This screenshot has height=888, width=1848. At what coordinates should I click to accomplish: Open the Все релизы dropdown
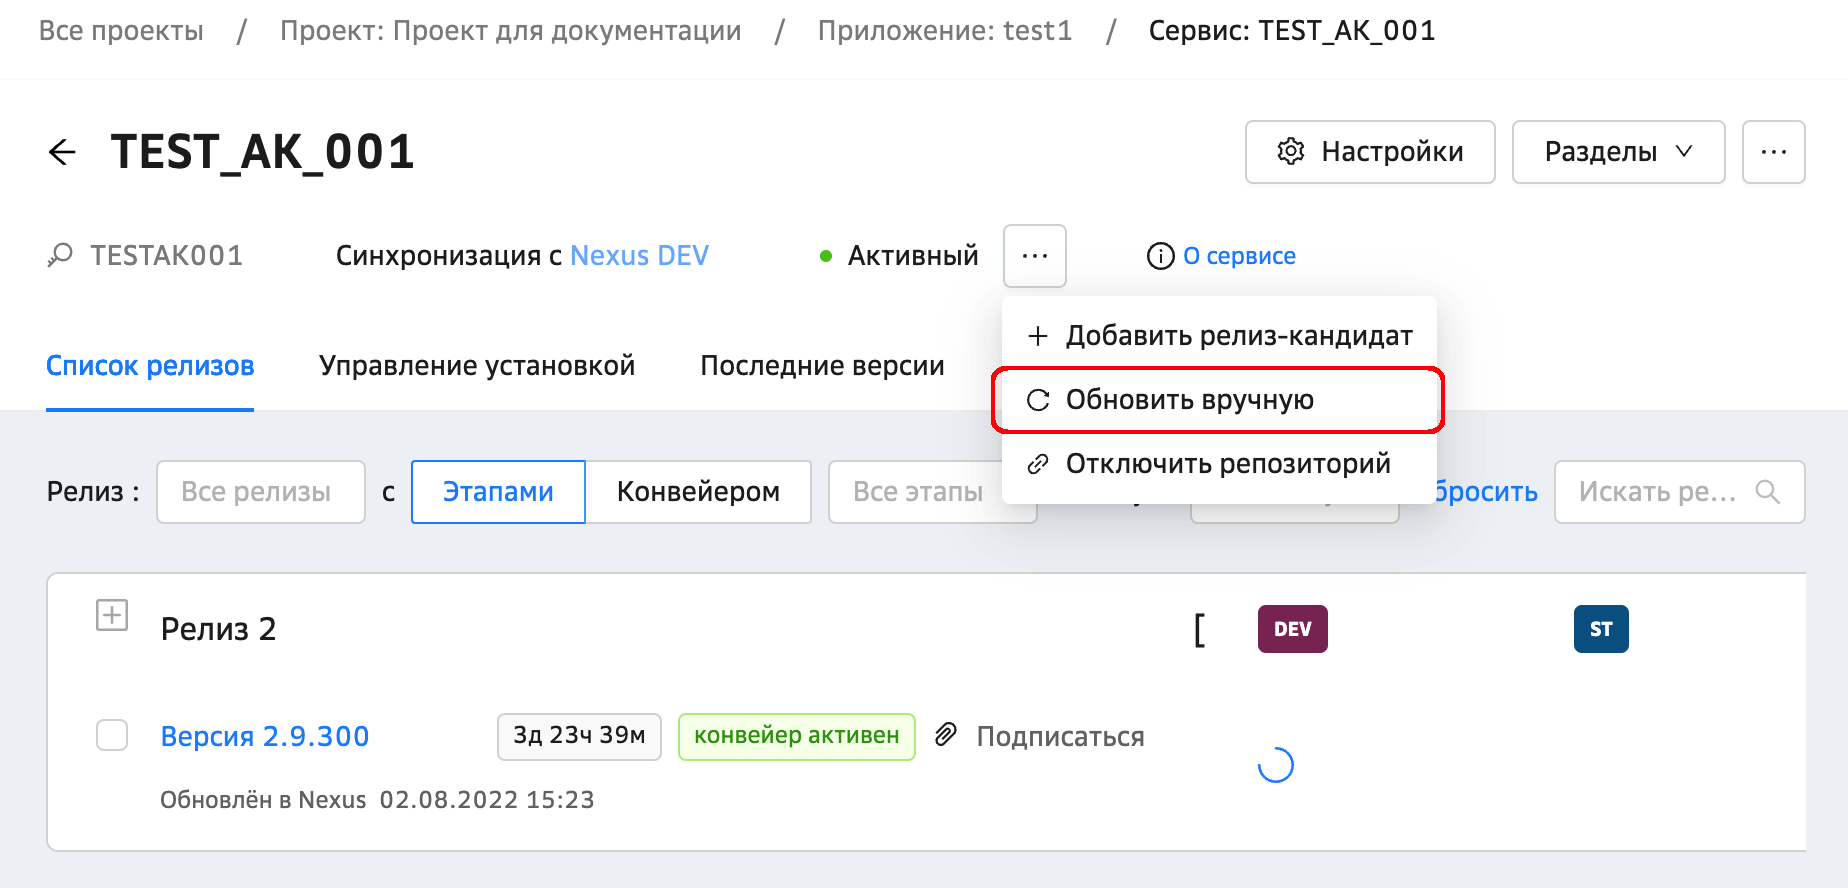[260, 492]
